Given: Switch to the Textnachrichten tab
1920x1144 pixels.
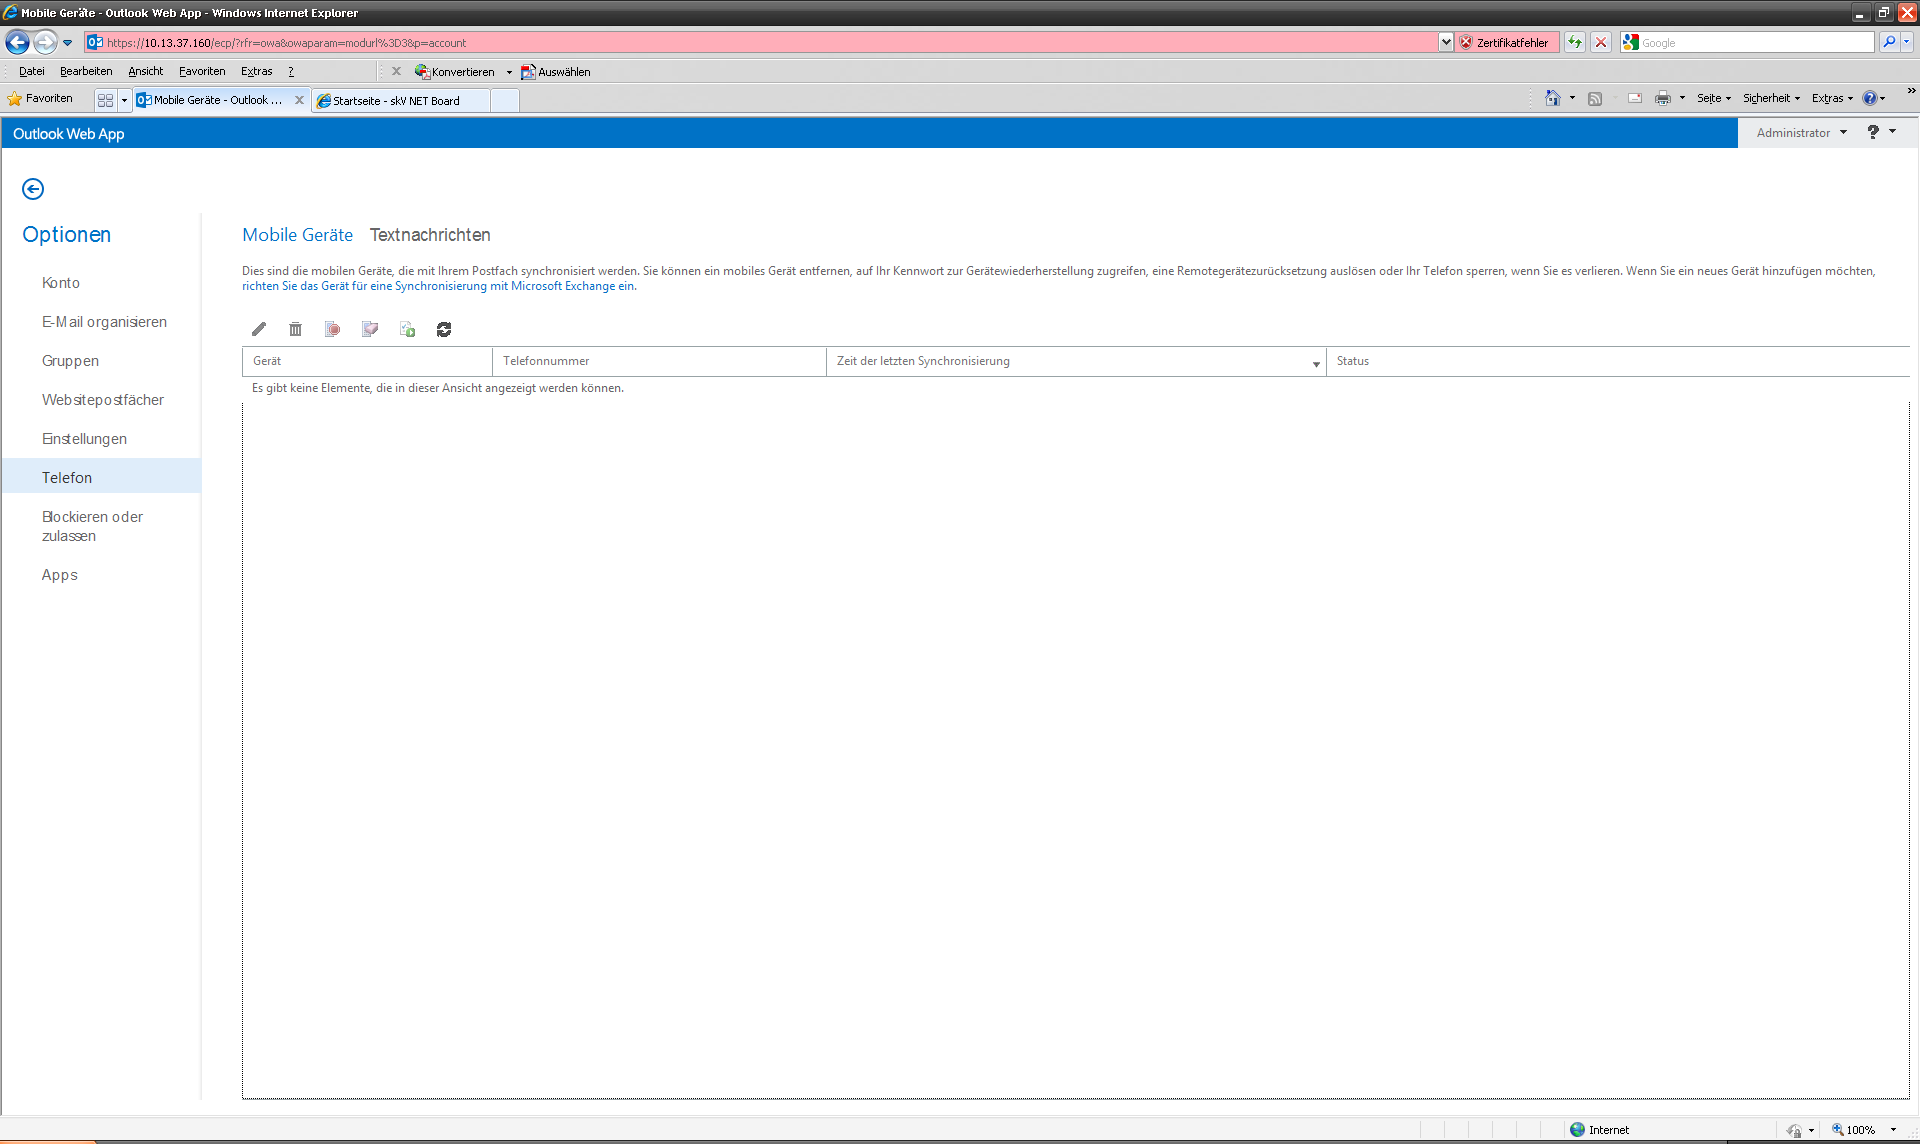Looking at the screenshot, I should (x=430, y=235).
